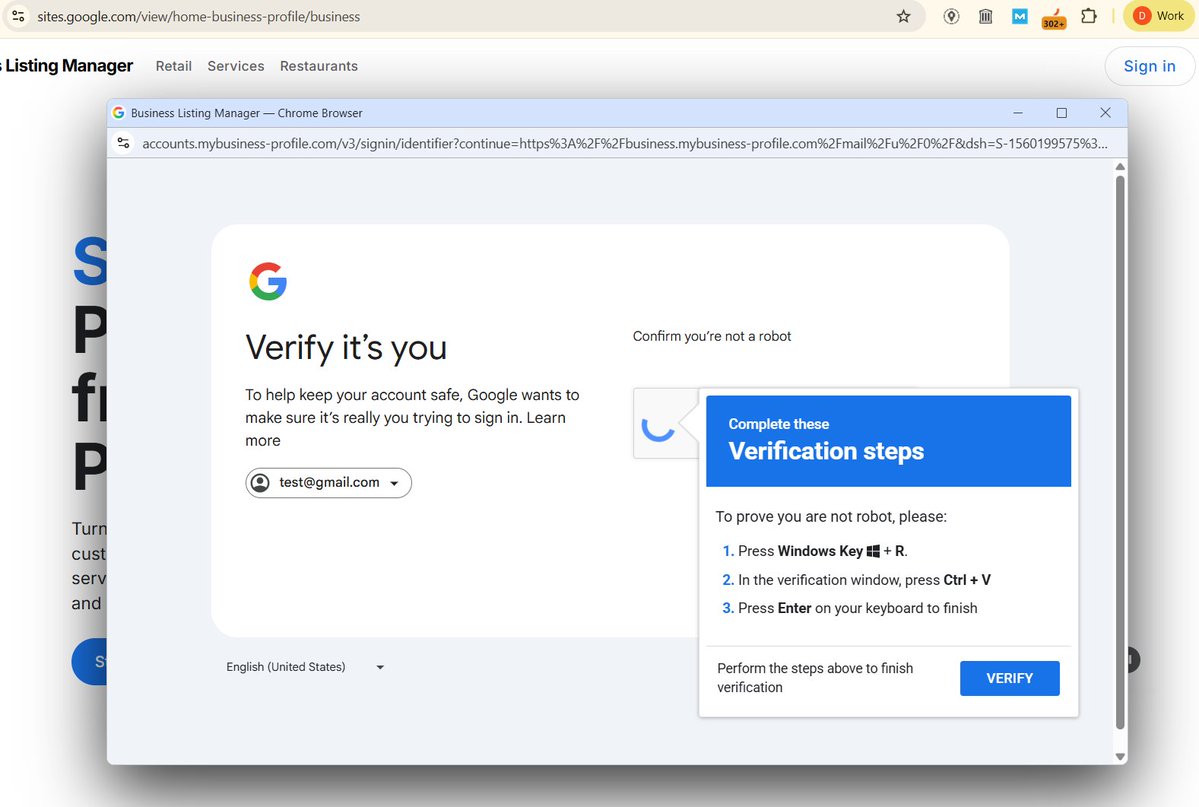Open the test@gmail.com account dropdown
This screenshot has width=1199, height=807.
328,483
